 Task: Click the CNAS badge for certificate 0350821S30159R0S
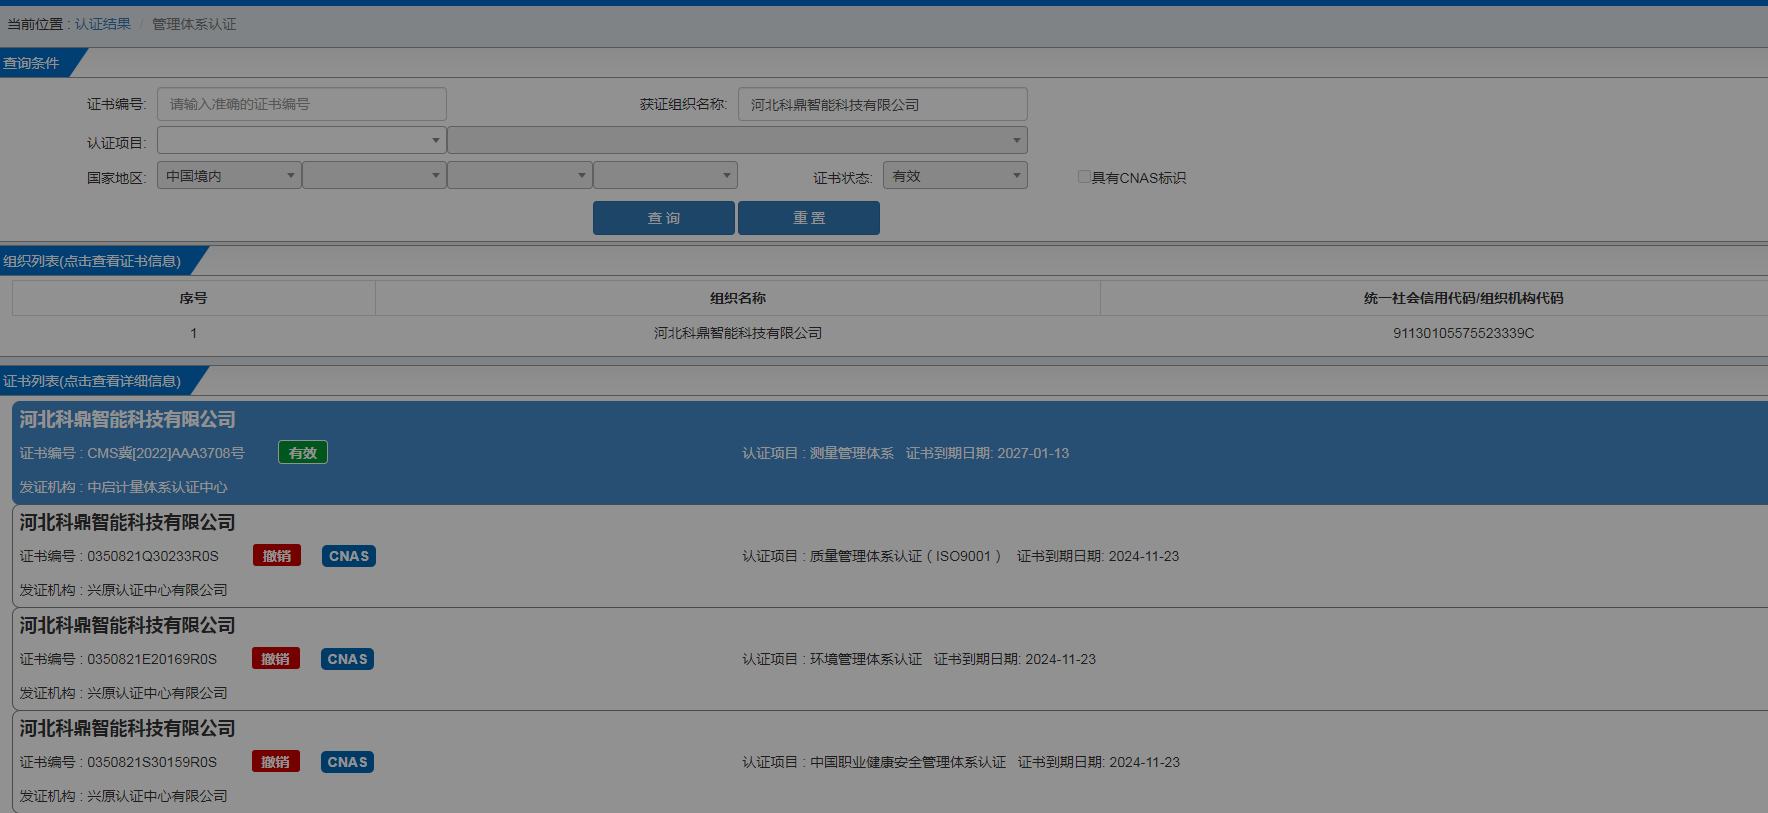tap(348, 762)
